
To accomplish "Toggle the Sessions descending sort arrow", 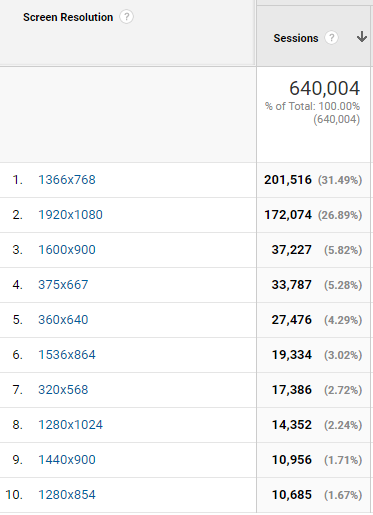I will 362,37.
